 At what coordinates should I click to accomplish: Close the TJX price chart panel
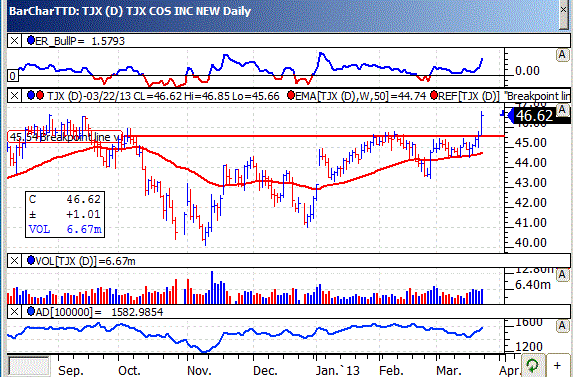tap(14, 96)
